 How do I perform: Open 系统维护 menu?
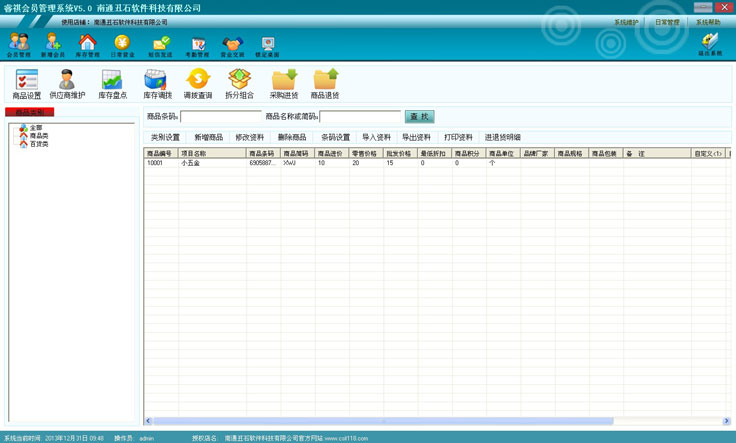[x=626, y=22]
